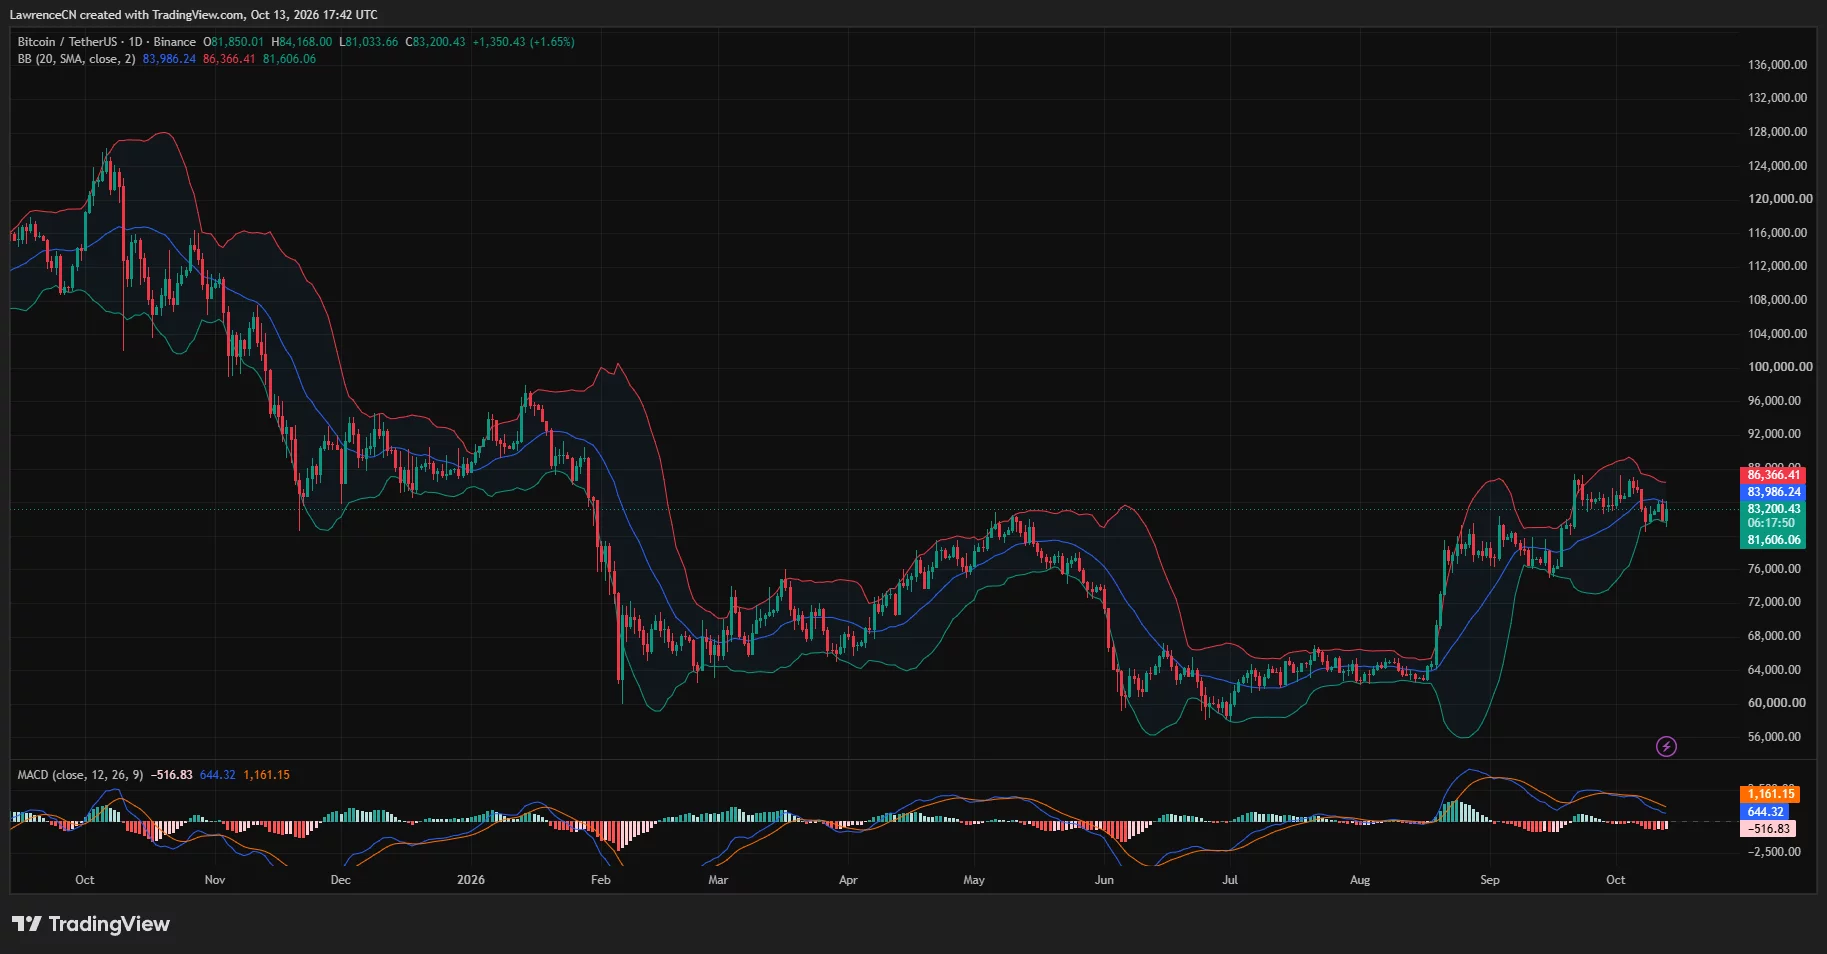The height and width of the screenshot is (954, 1827).
Task: Click green 81,606.06 value in BB legend
Action: (x=290, y=59)
